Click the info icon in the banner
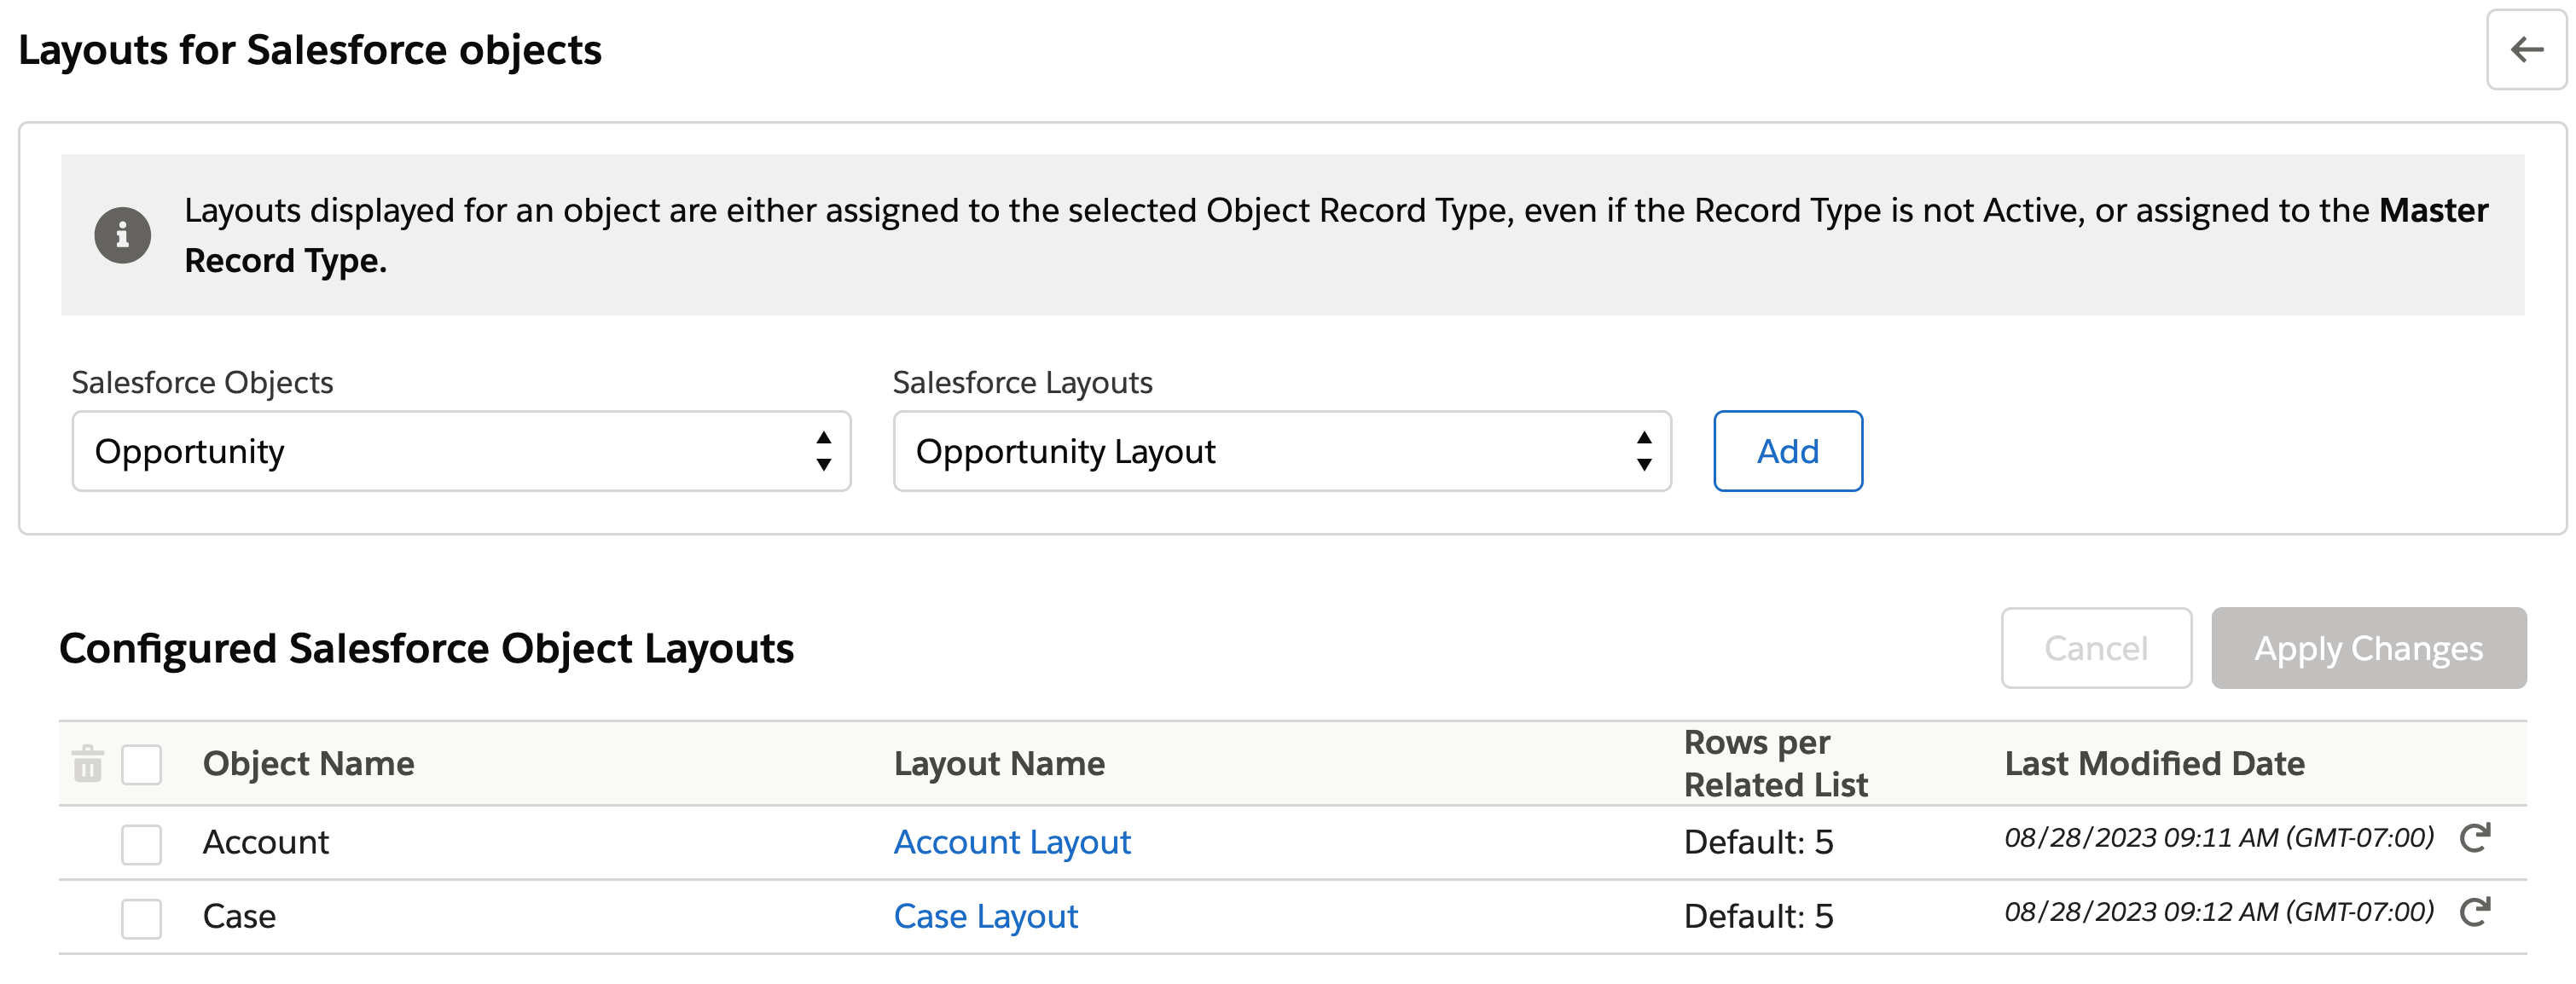This screenshot has height=984, width=2576. pos(122,235)
